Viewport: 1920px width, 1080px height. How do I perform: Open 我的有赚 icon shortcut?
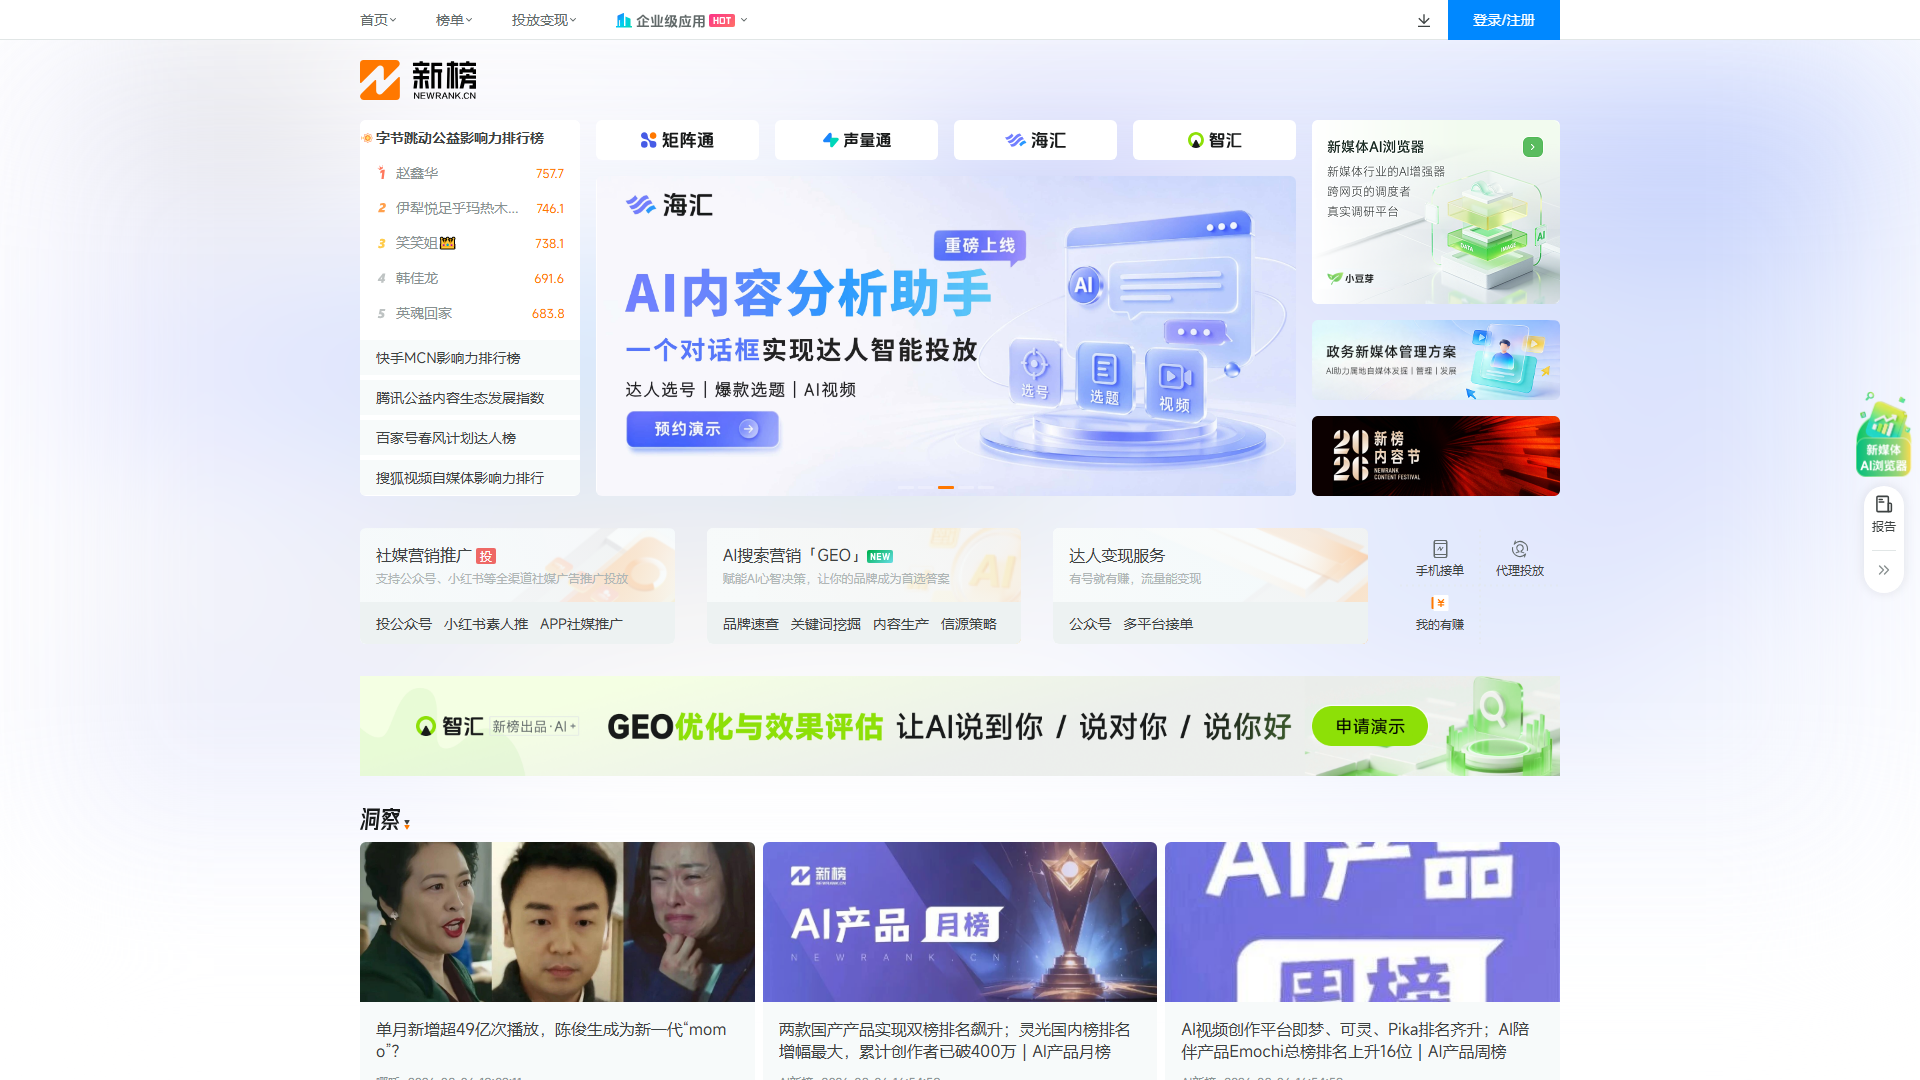1440,613
